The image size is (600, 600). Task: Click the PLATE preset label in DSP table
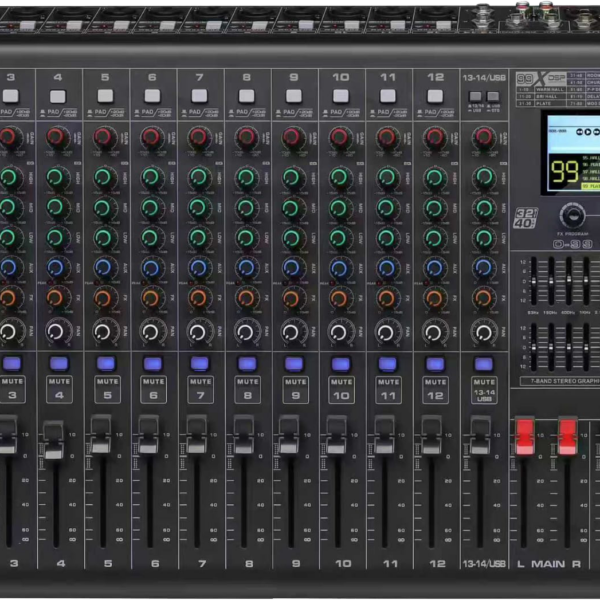tap(543, 103)
